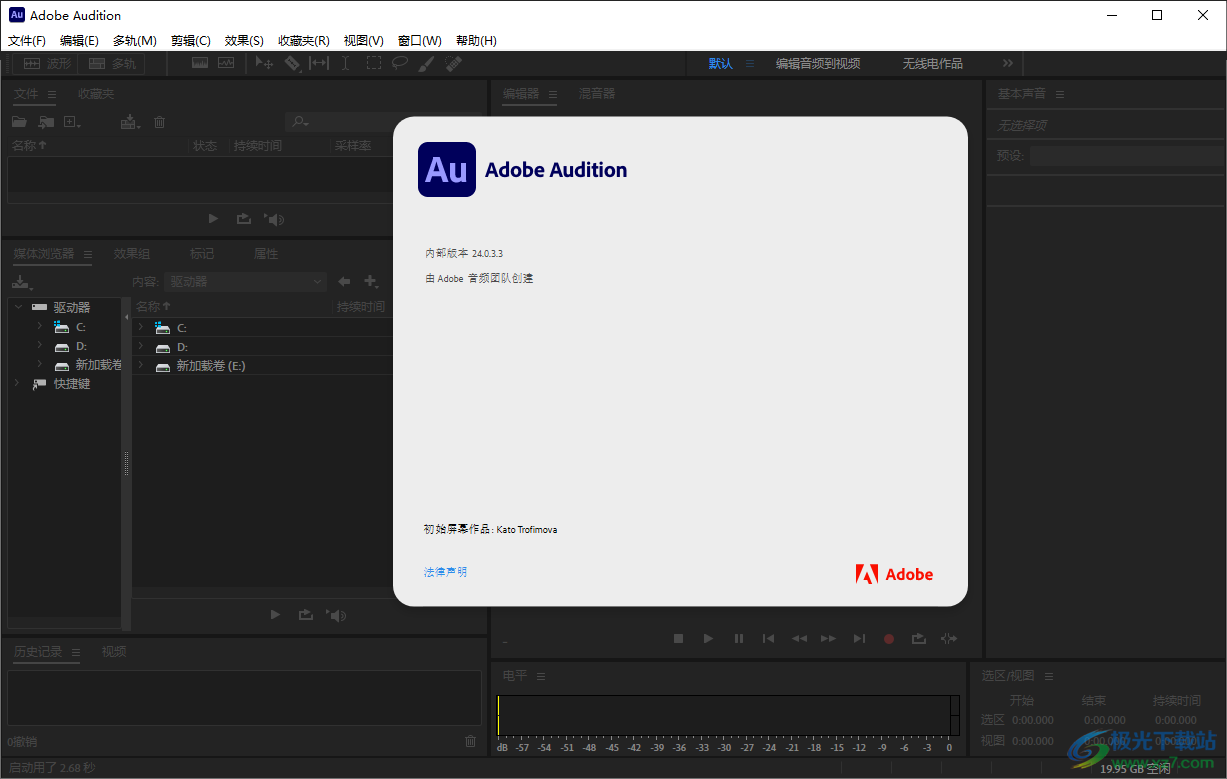Screen dimensions: 1227x779
Task: Toggle loop playback in transport controls
Action: click(918, 638)
